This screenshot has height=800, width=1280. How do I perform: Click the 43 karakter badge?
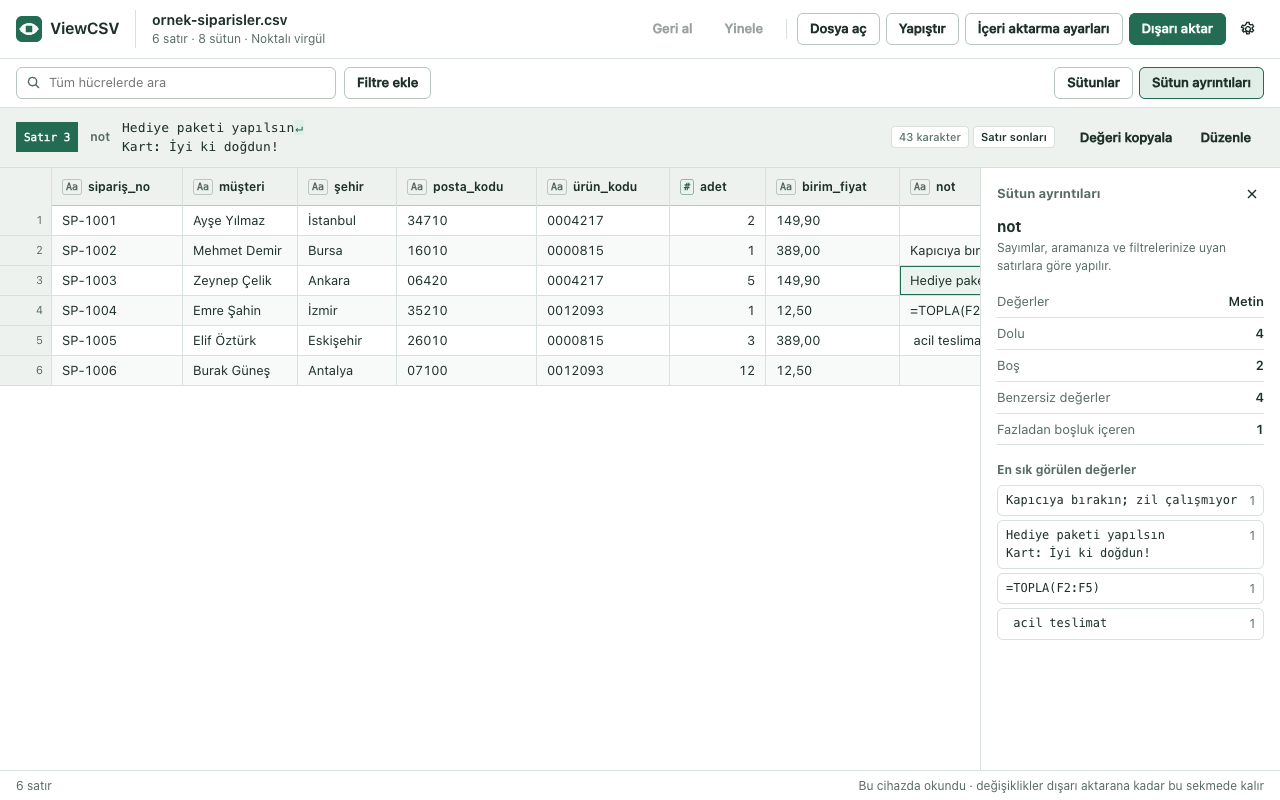click(x=930, y=137)
